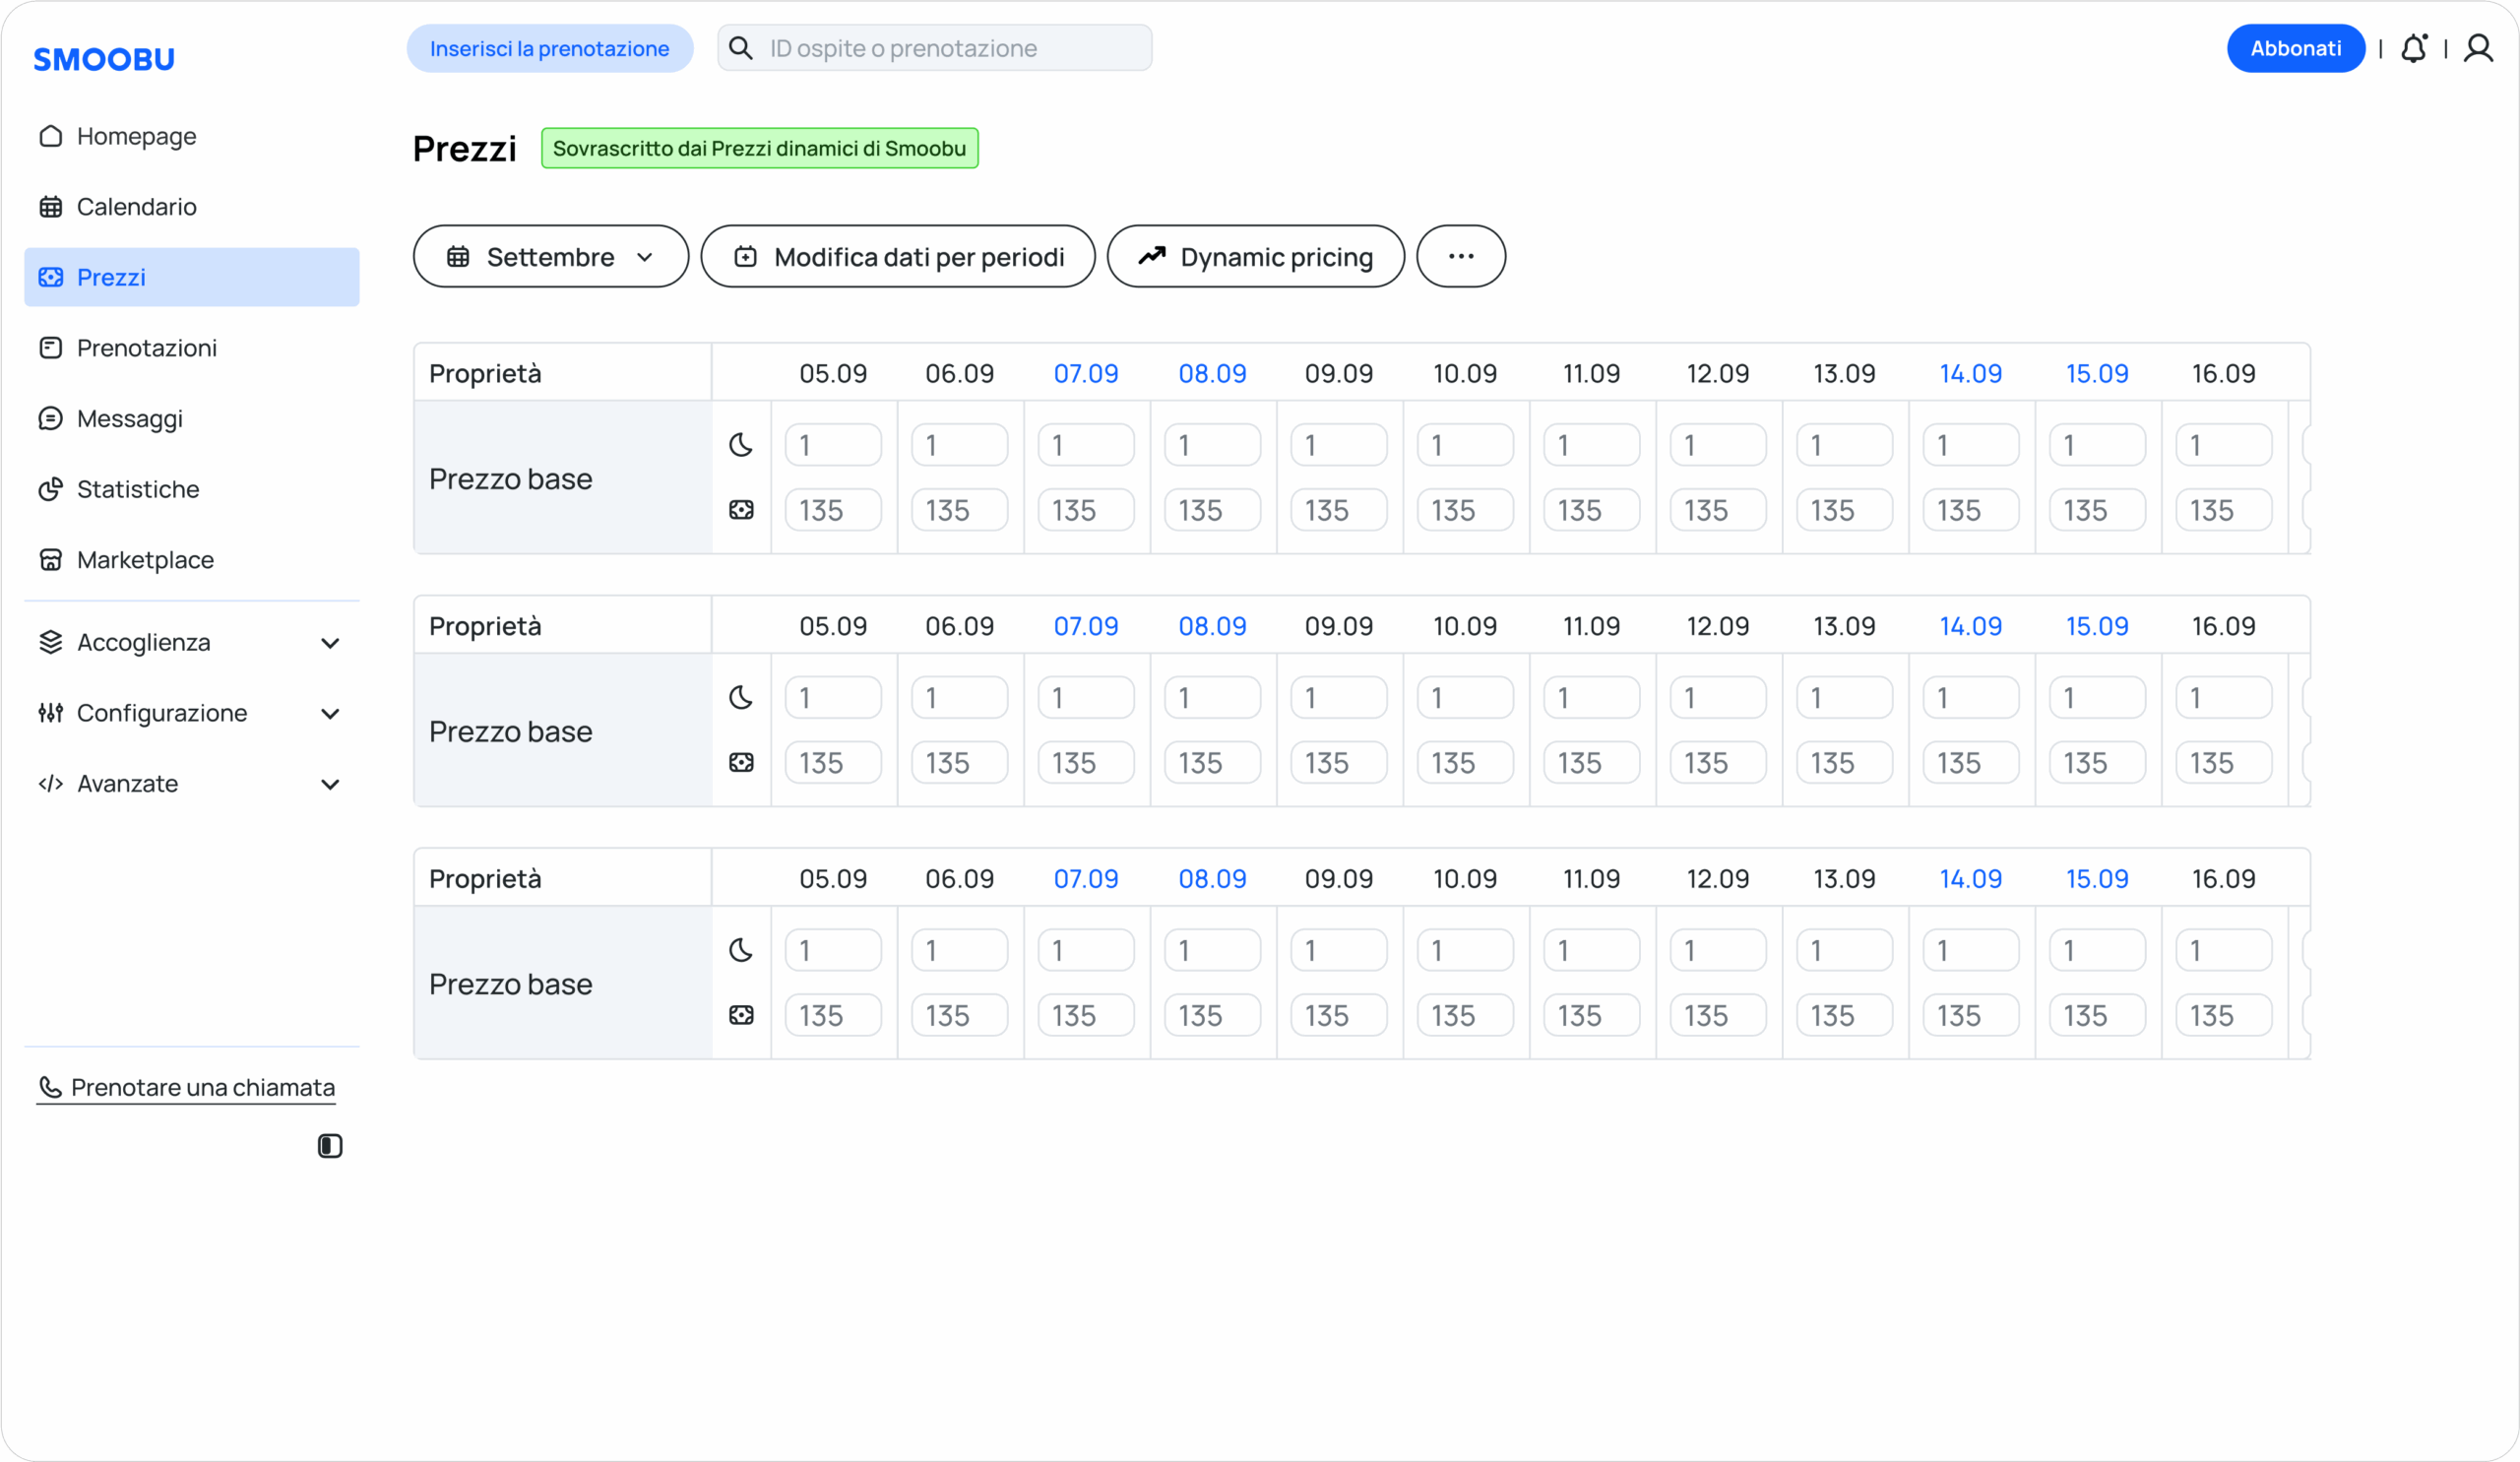Open Statistiche from the sidebar

[x=138, y=489]
